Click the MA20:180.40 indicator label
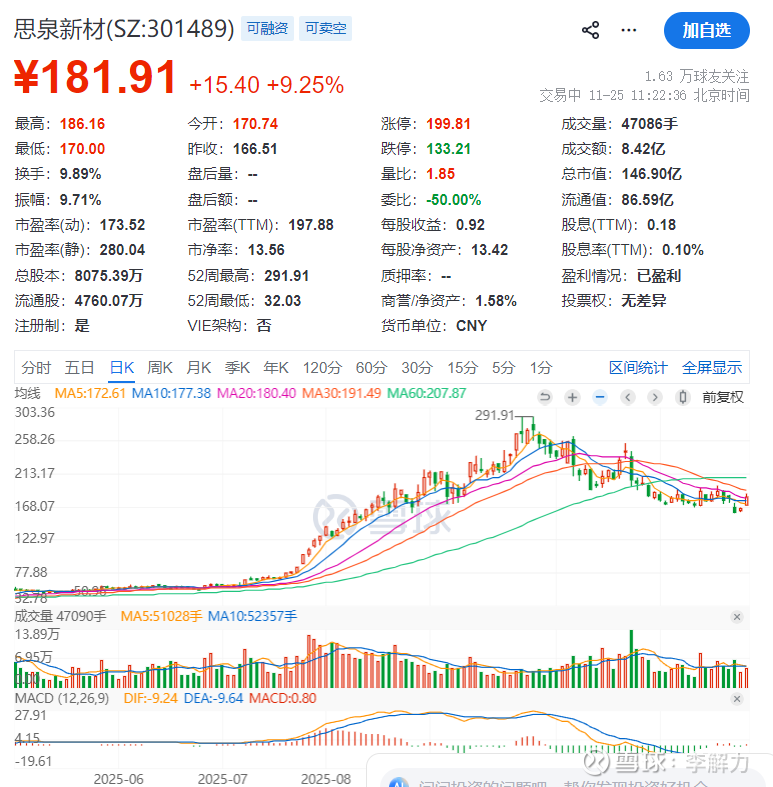Image resolution: width=773 pixels, height=787 pixels. [x=256, y=393]
